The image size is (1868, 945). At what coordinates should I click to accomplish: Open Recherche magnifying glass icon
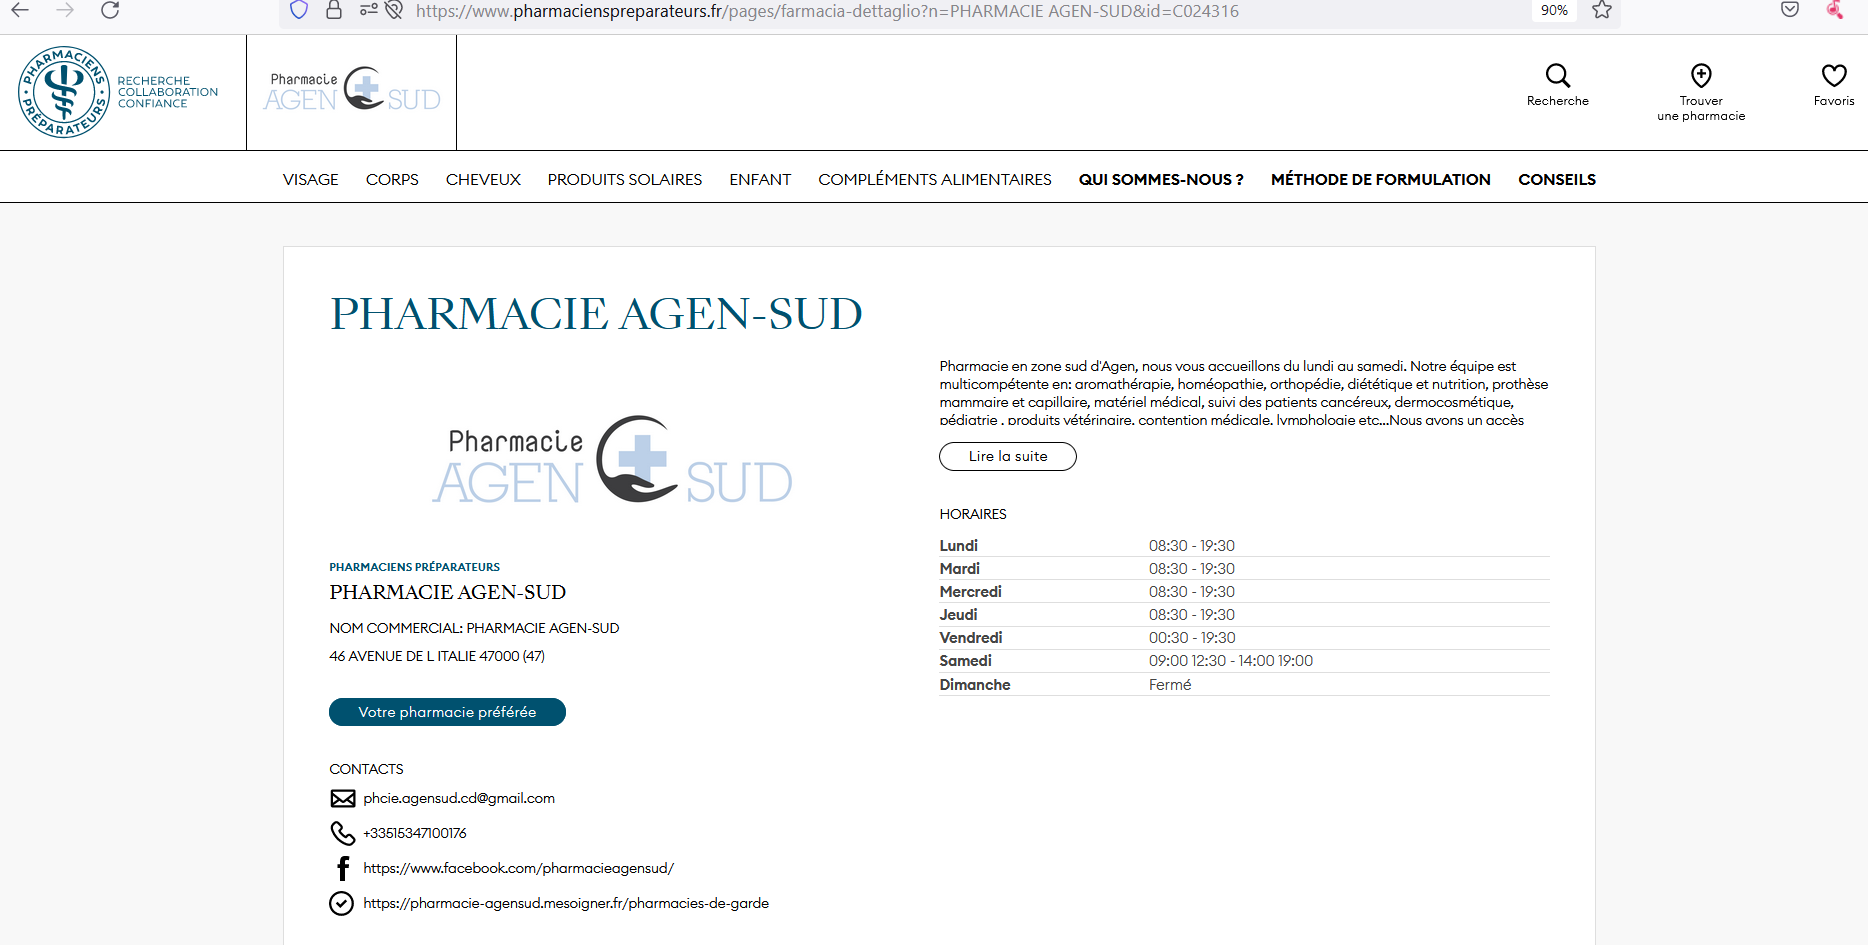[1557, 76]
